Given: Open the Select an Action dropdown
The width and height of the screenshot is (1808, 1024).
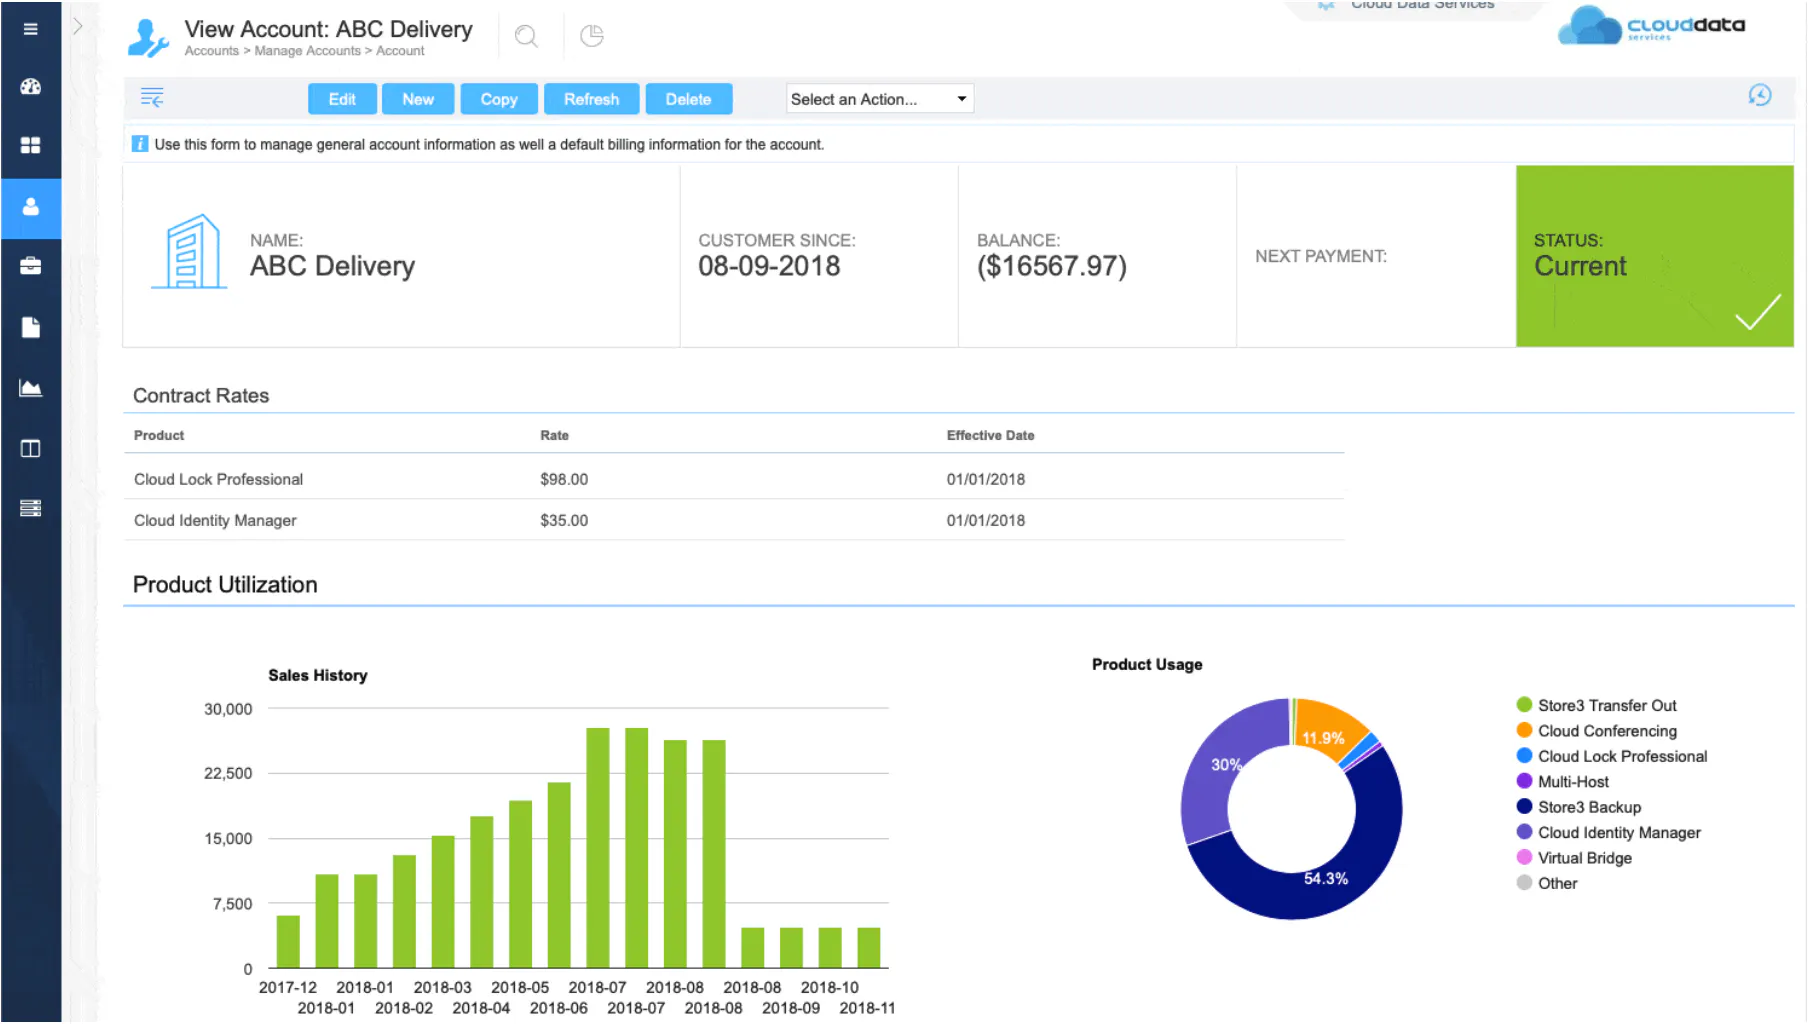Looking at the screenshot, I should (879, 99).
